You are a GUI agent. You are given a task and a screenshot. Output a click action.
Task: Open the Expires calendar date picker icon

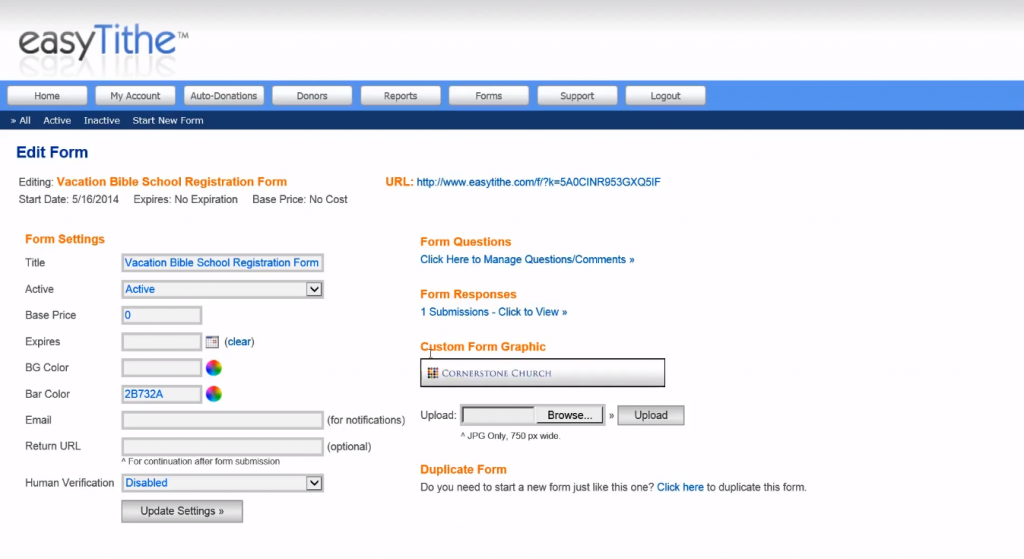coord(212,342)
